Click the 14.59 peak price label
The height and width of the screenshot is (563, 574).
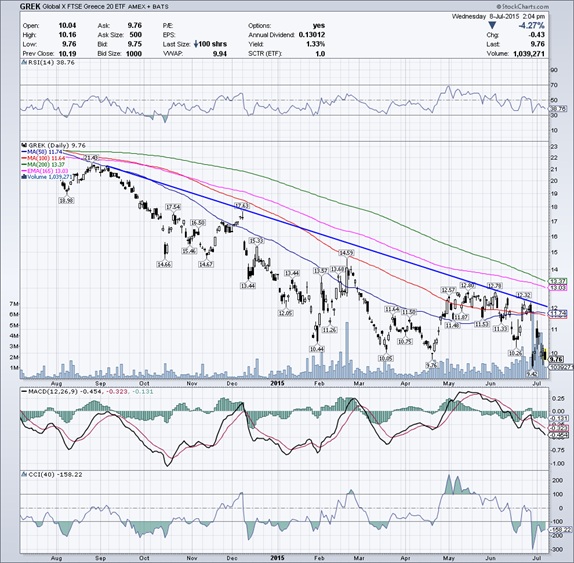pyautogui.click(x=346, y=253)
